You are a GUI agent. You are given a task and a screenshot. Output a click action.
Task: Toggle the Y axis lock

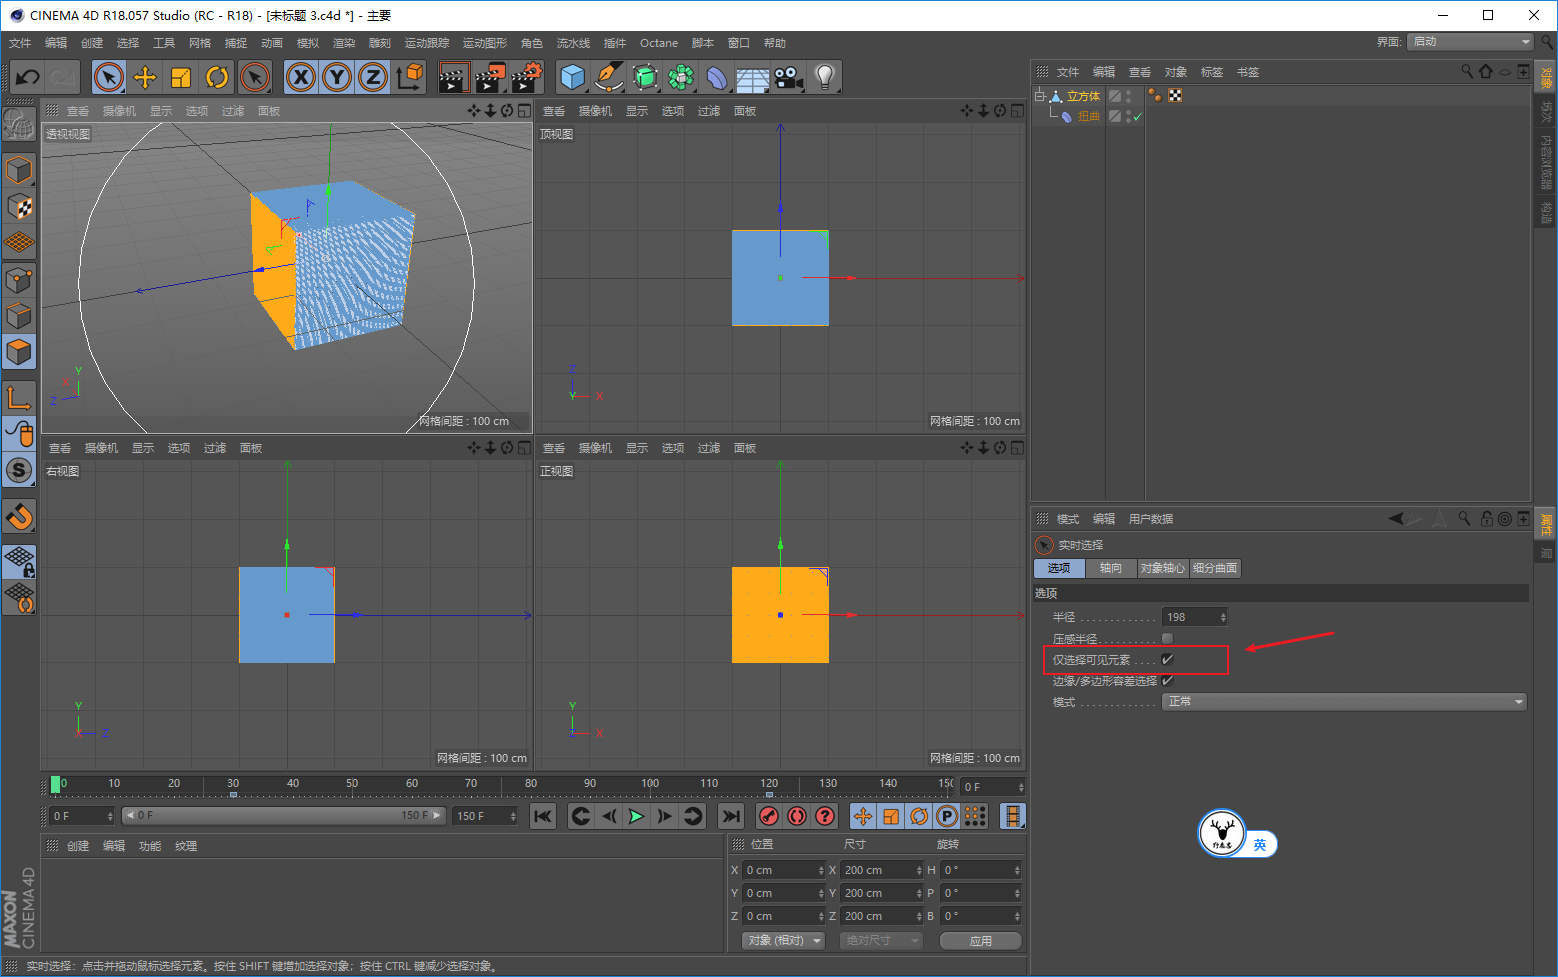(337, 77)
